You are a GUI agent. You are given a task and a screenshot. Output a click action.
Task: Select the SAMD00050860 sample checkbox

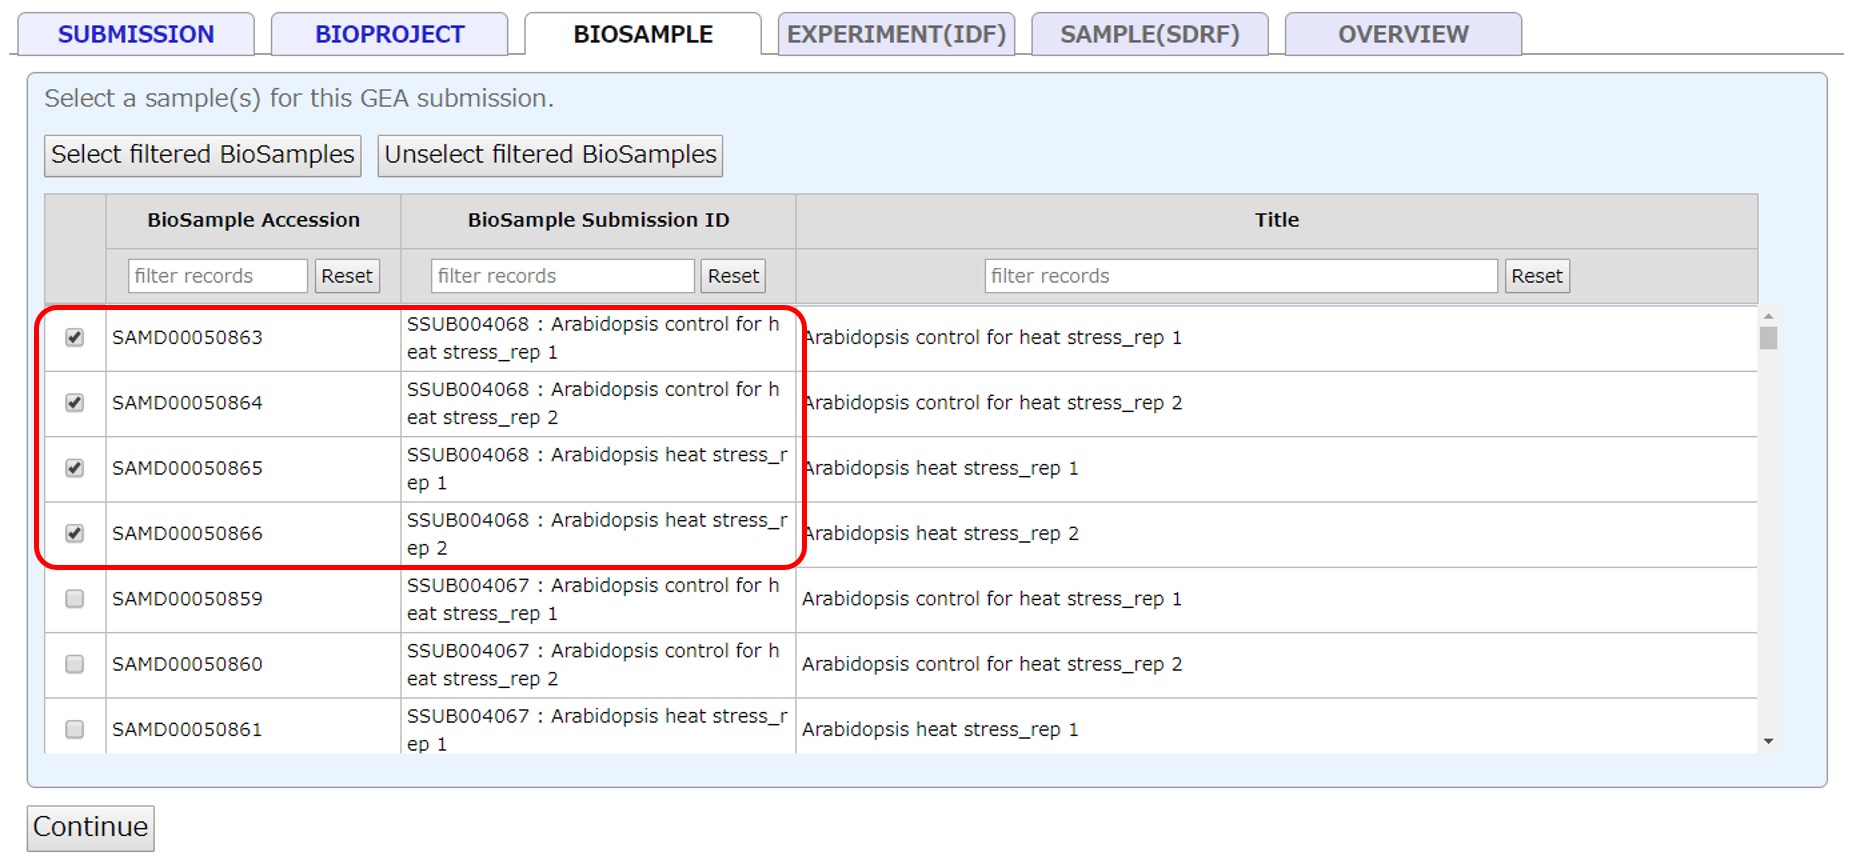click(x=75, y=664)
